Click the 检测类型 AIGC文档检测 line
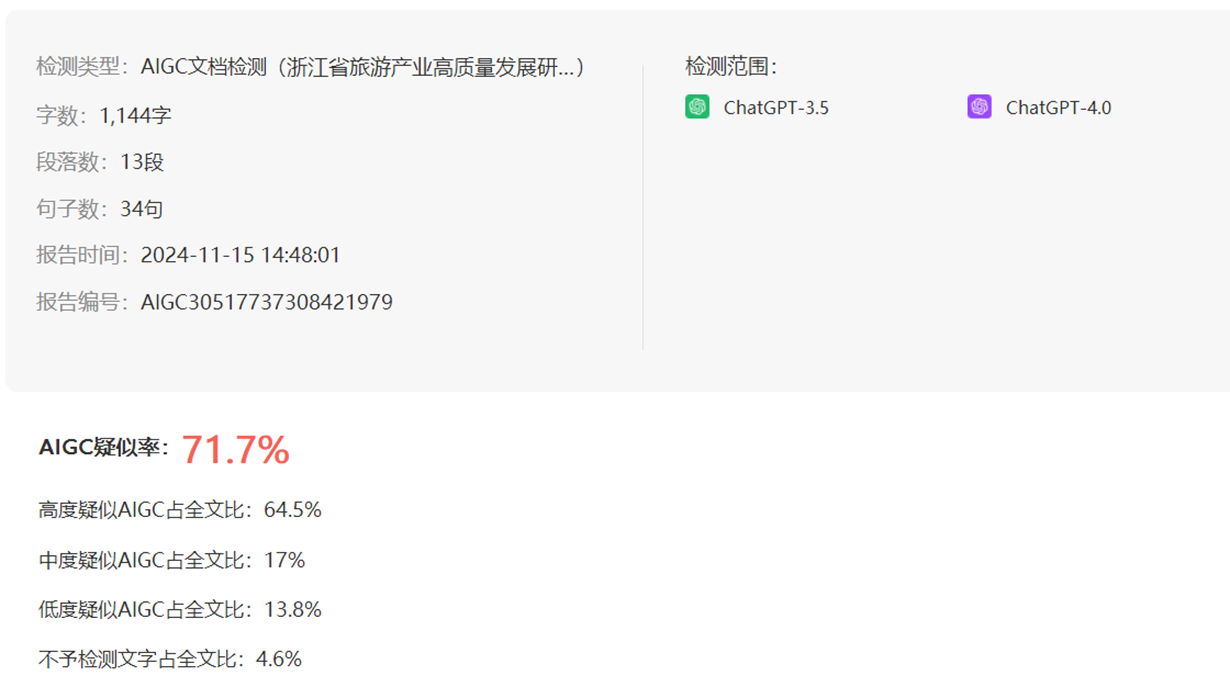 [x=311, y=67]
